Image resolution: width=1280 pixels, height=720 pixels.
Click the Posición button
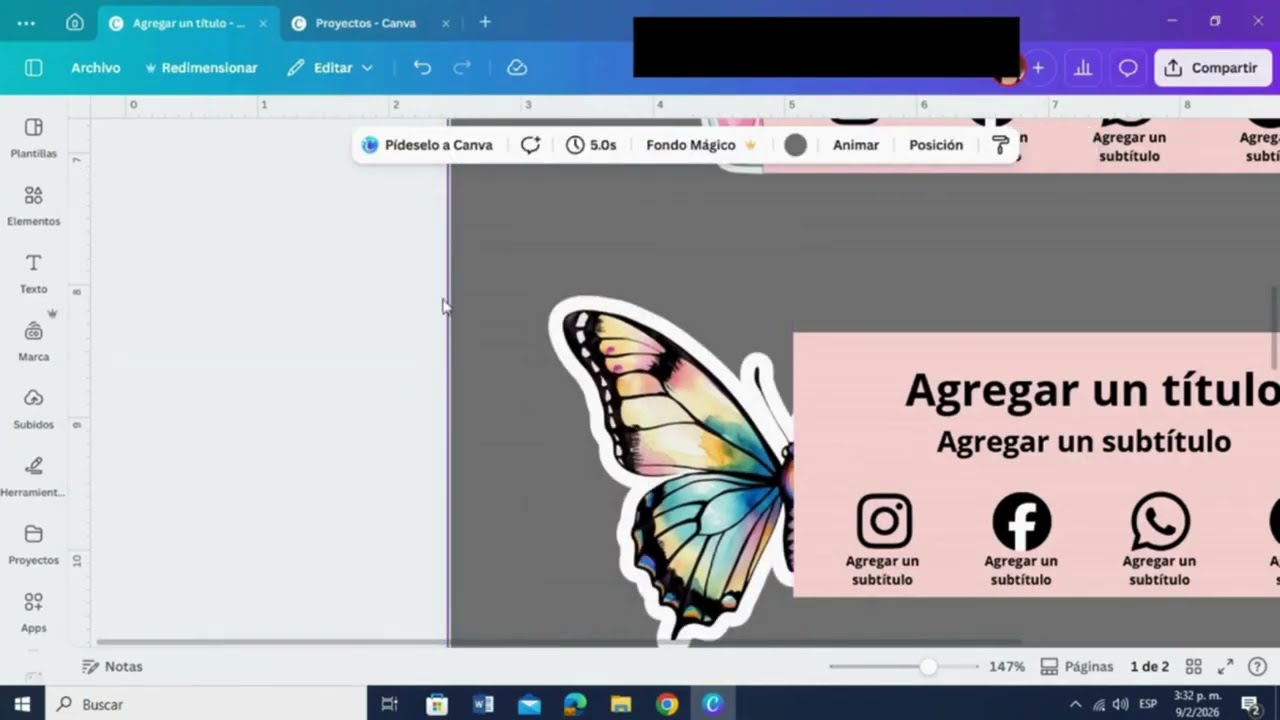click(x=936, y=145)
